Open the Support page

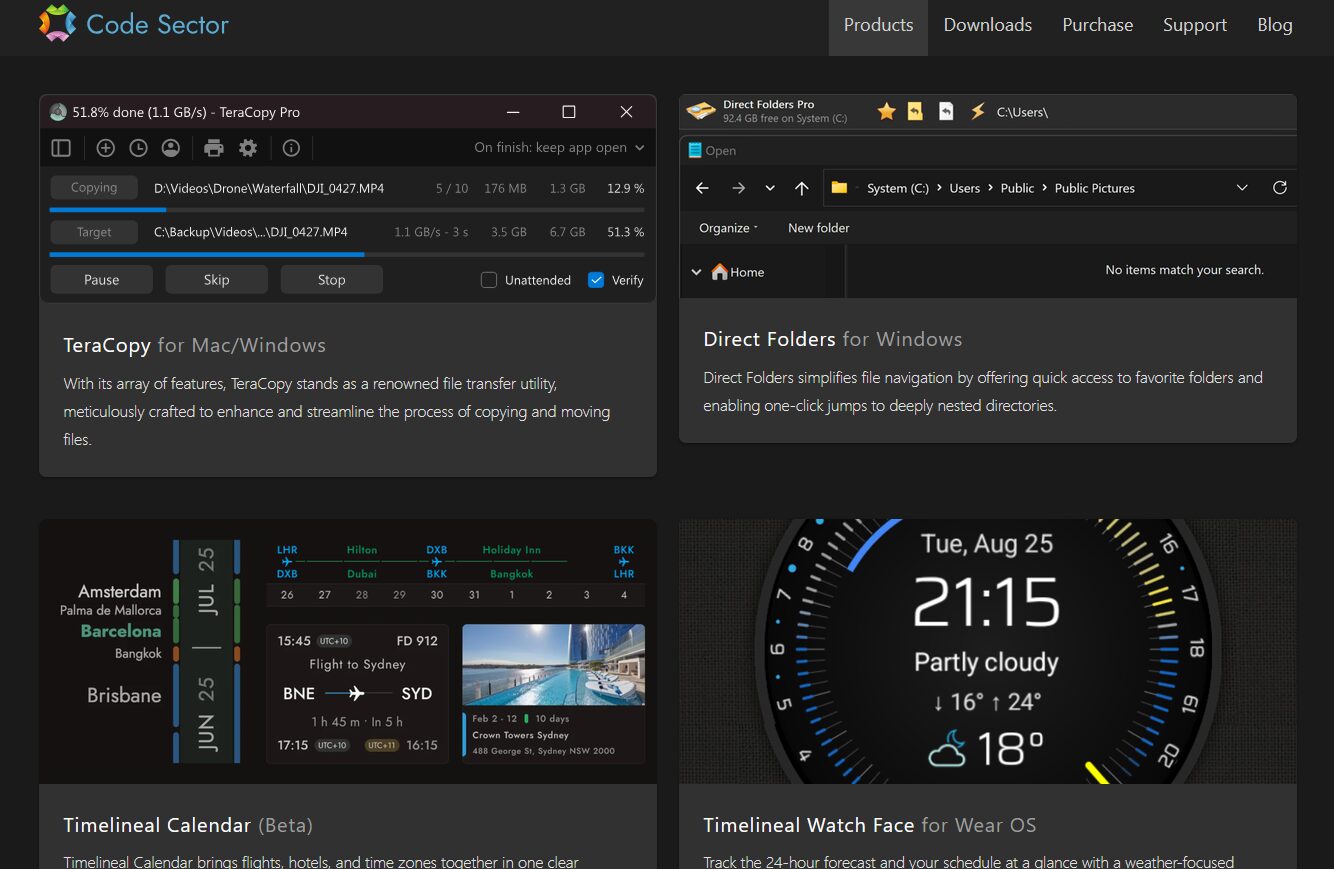1195,25
